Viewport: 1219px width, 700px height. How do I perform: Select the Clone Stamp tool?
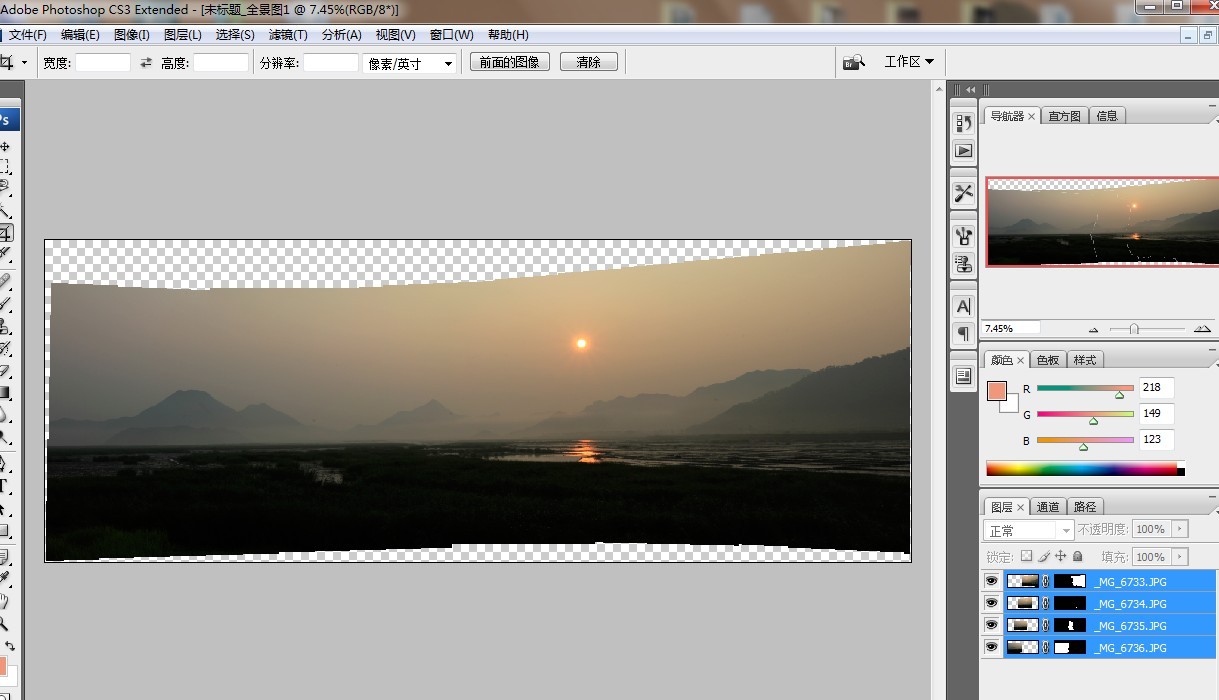[5, 326]
